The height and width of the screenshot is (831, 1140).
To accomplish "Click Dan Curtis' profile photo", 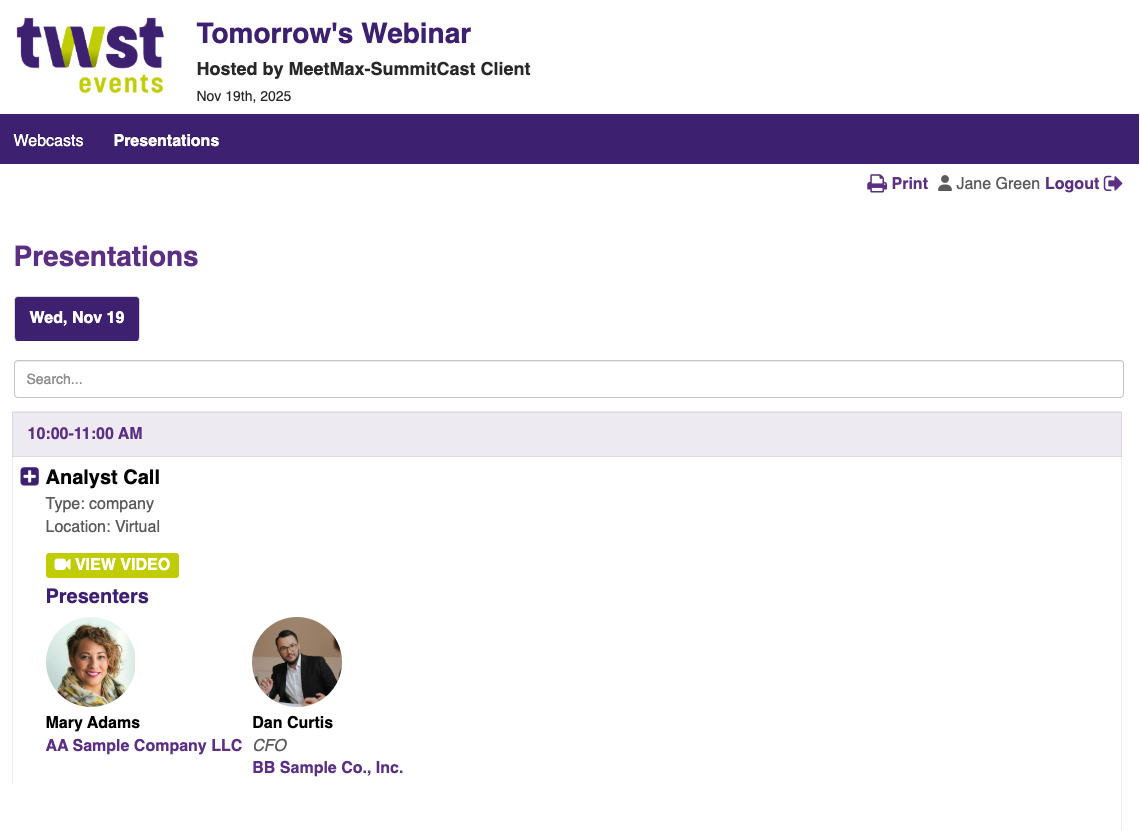I will [297, 662].
